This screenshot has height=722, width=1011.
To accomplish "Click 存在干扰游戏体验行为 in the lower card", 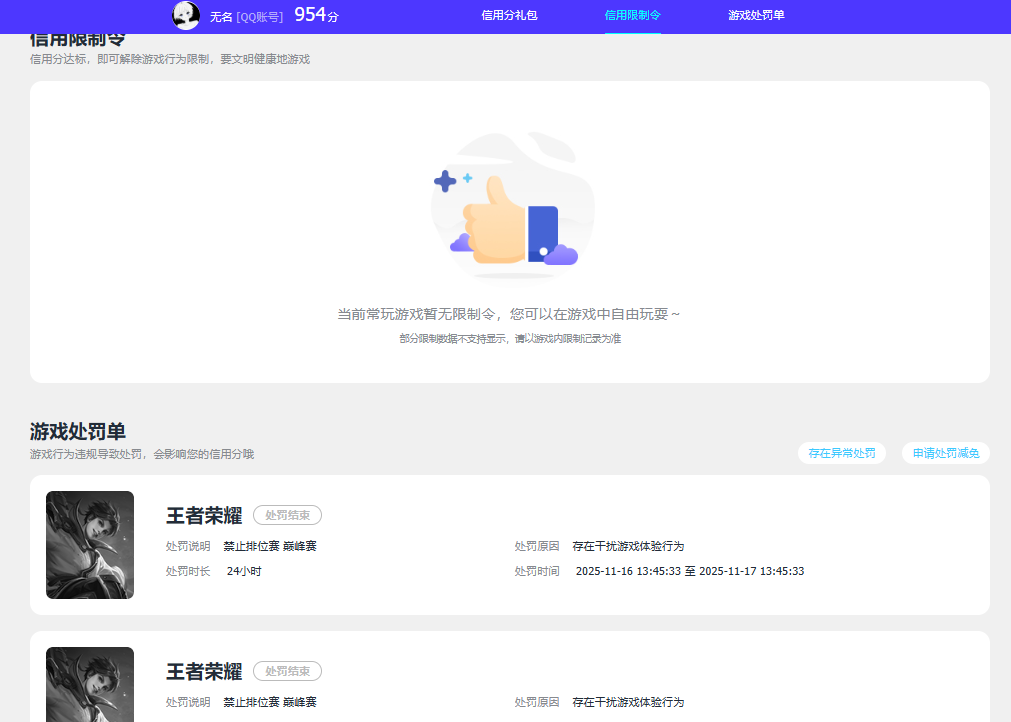I will [628, 702].
